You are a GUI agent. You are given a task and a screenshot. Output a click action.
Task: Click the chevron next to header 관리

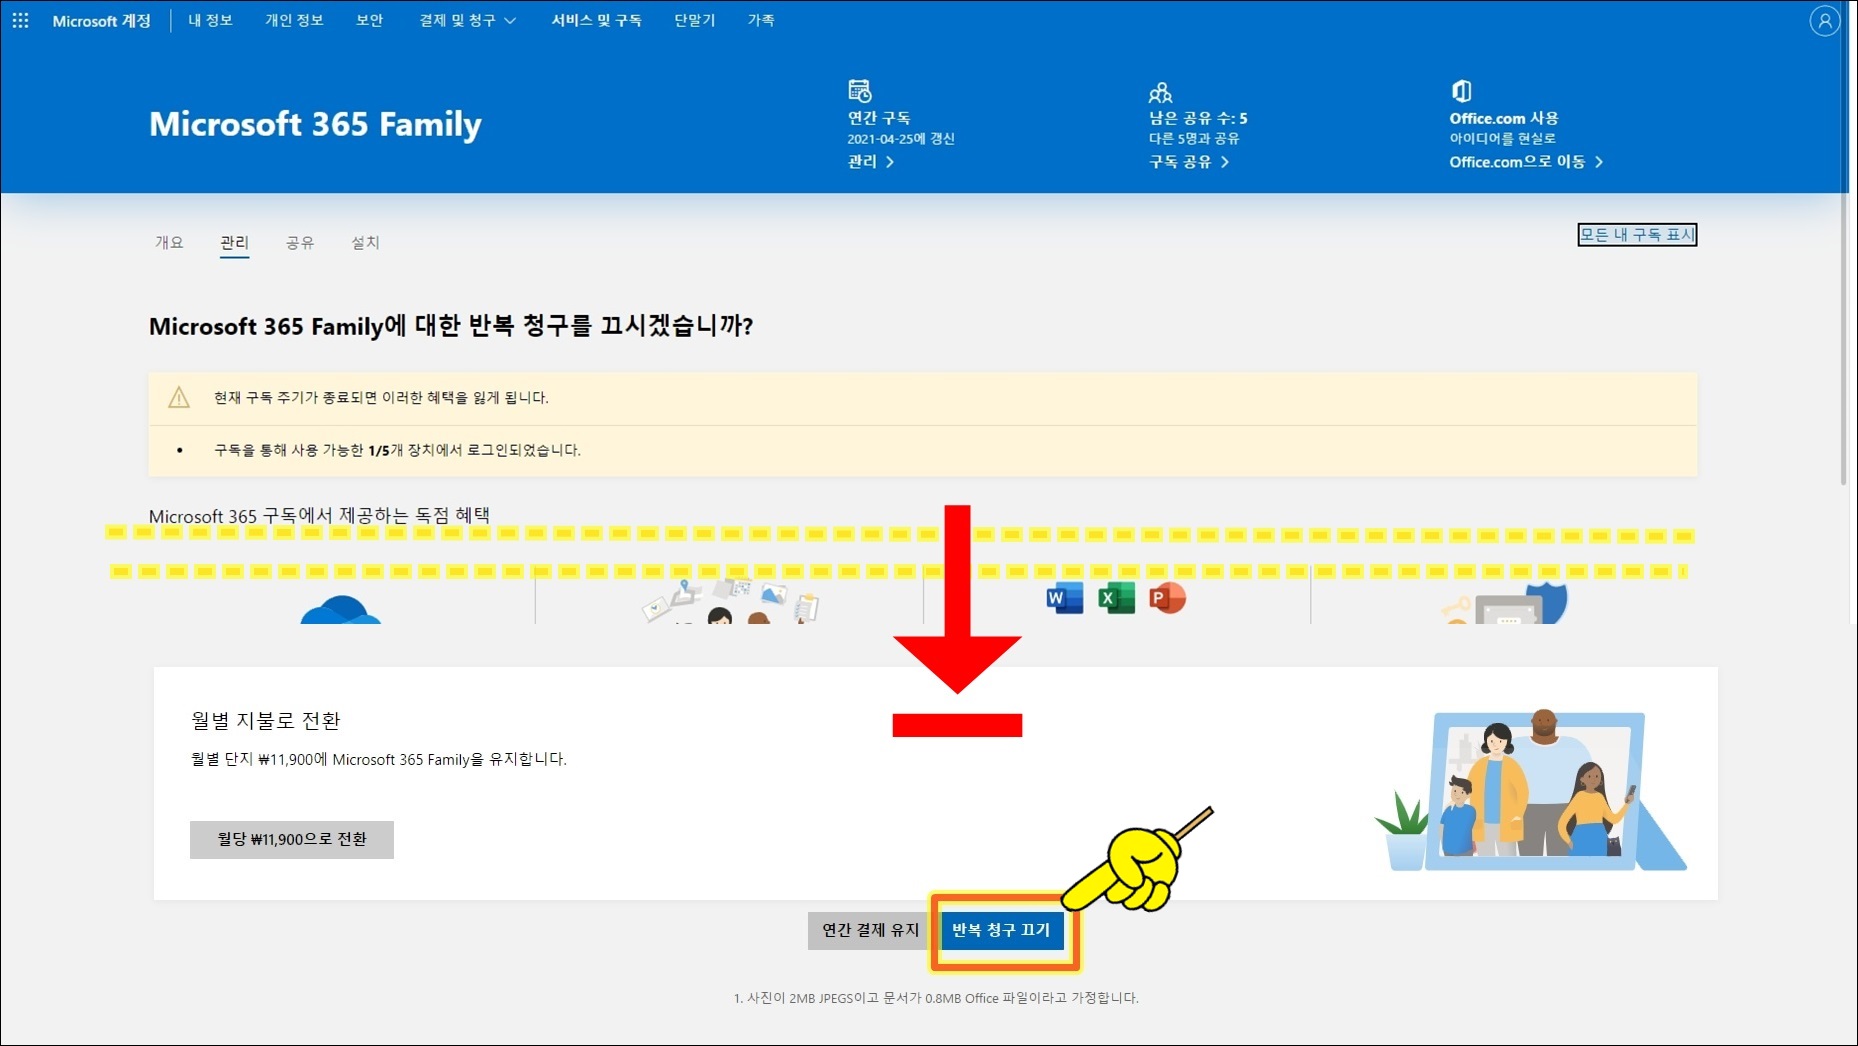click(x=889, y=162)
